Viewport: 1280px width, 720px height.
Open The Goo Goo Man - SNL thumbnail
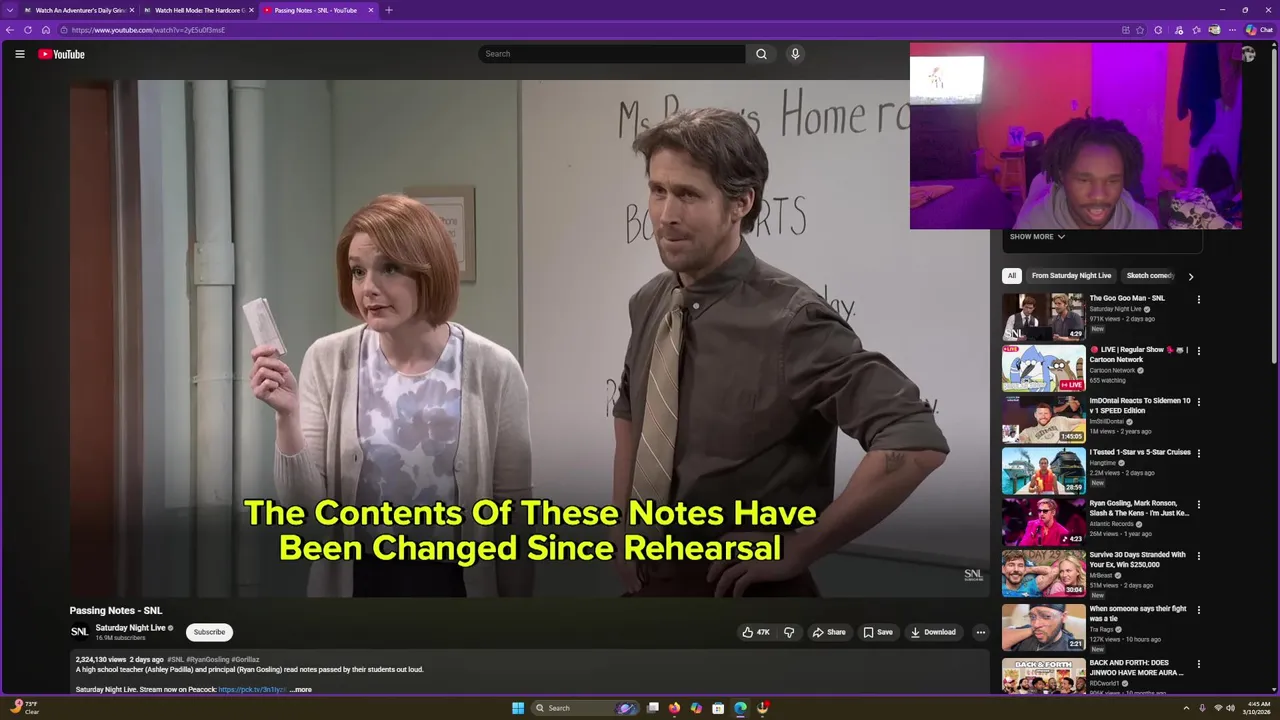1043,316
